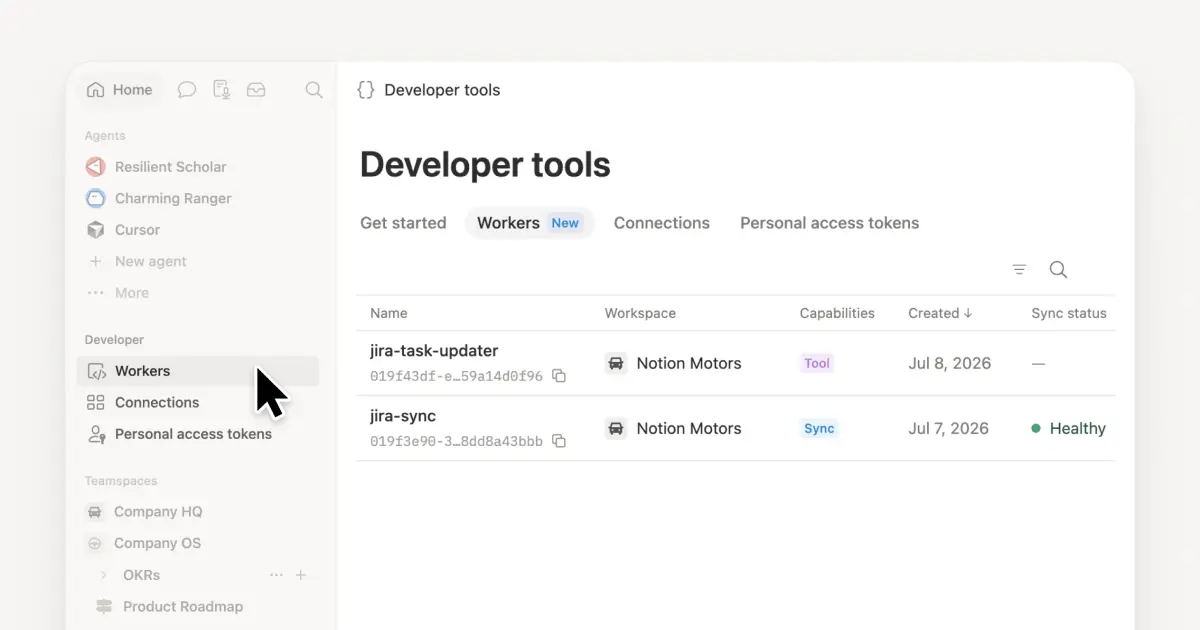Viewport: 1200px width, 630px height.
Task: Sort by the Capabilities column header
Action: pyautogui.click(x=837, y=313)
